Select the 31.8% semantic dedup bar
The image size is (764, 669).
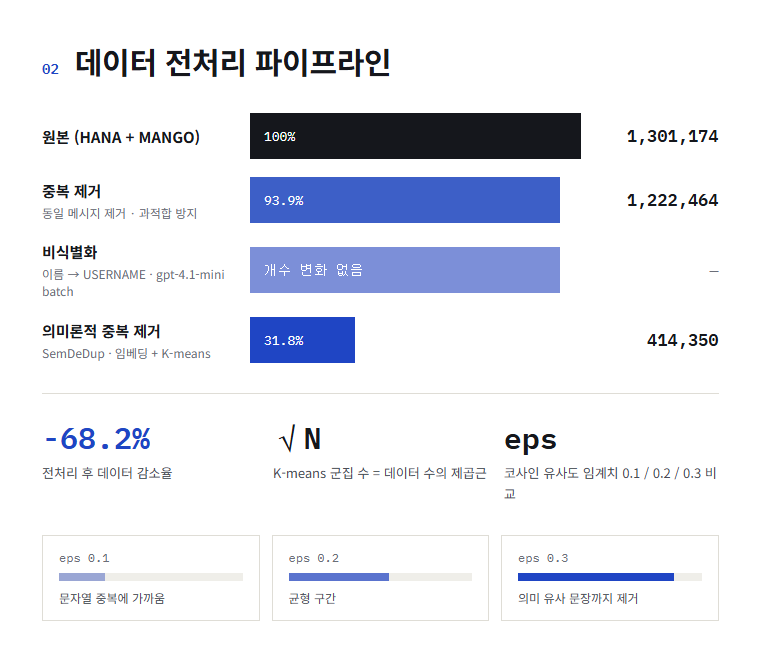coord(302,340)
